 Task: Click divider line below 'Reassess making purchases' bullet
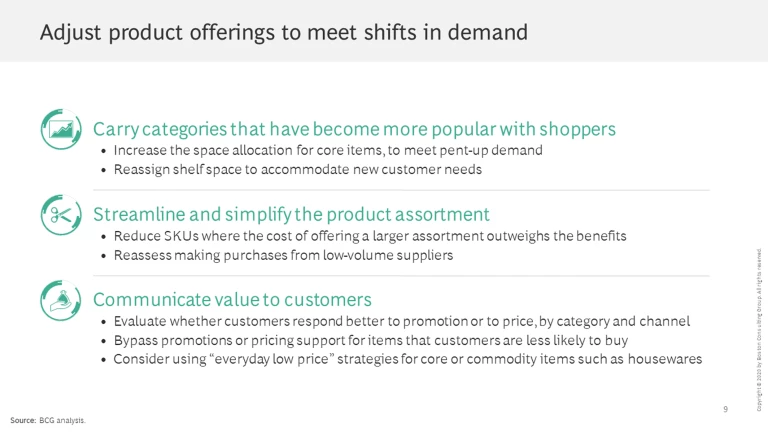(x=400, y=276)
